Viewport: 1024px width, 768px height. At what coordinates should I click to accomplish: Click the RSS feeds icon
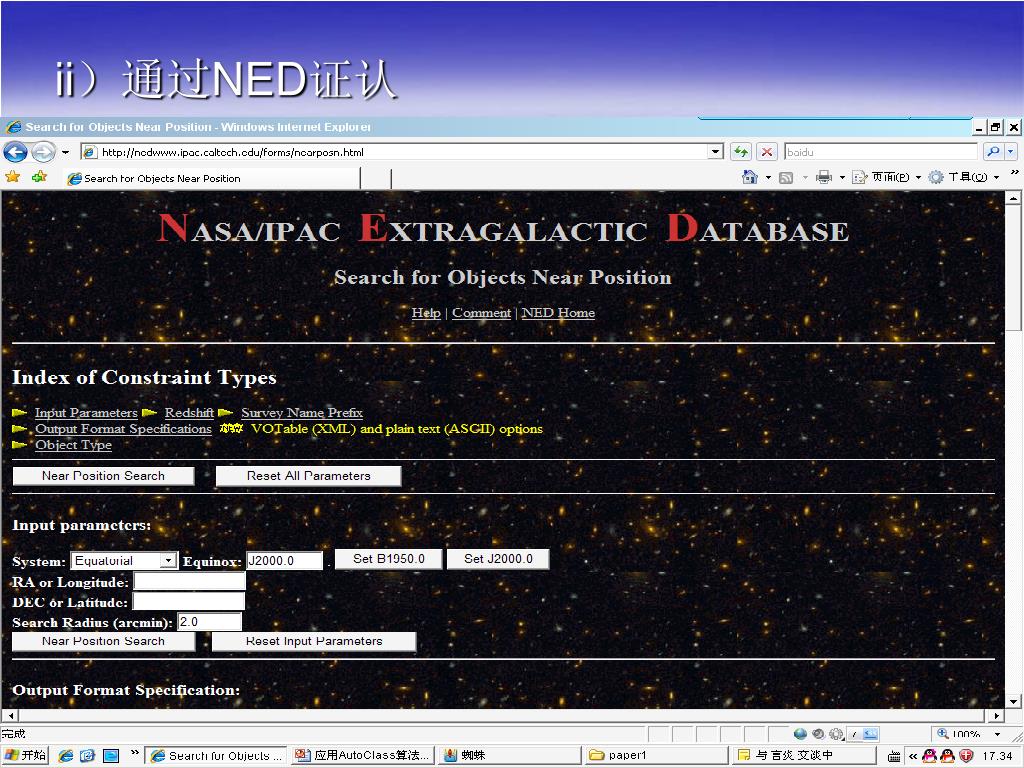(x=786, y=177)
